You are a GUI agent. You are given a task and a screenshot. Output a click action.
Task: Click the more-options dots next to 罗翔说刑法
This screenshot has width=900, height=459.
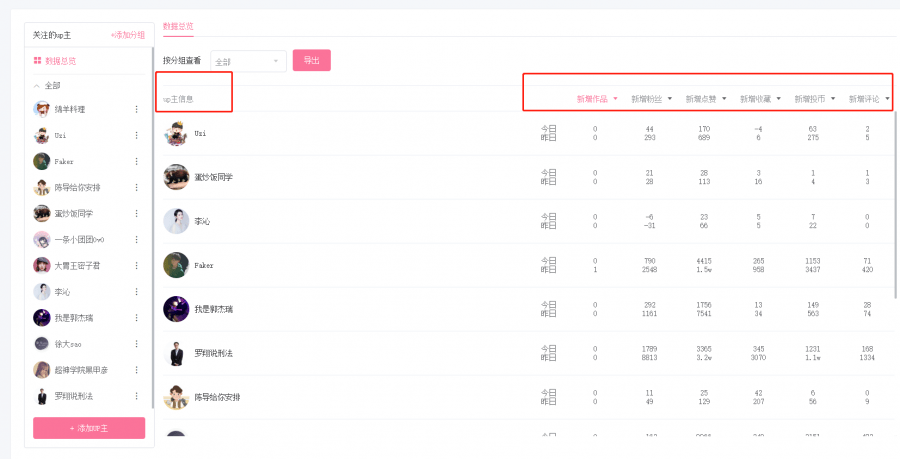(137, 396)
